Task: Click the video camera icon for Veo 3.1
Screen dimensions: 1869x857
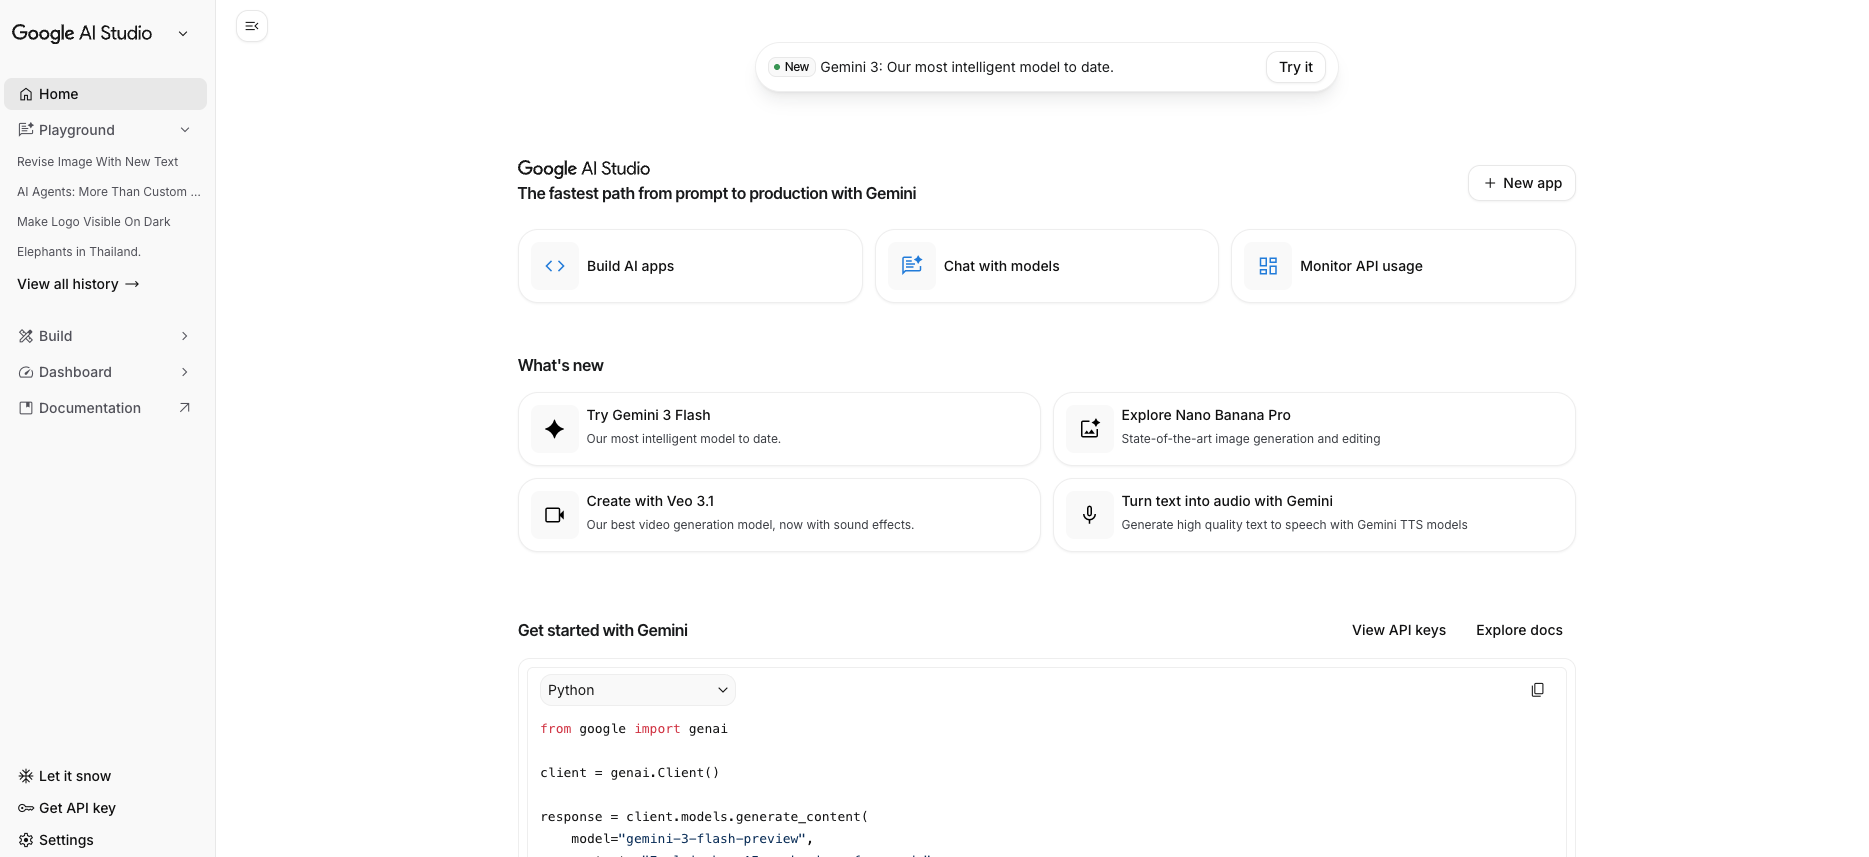Action: point(555,515)
